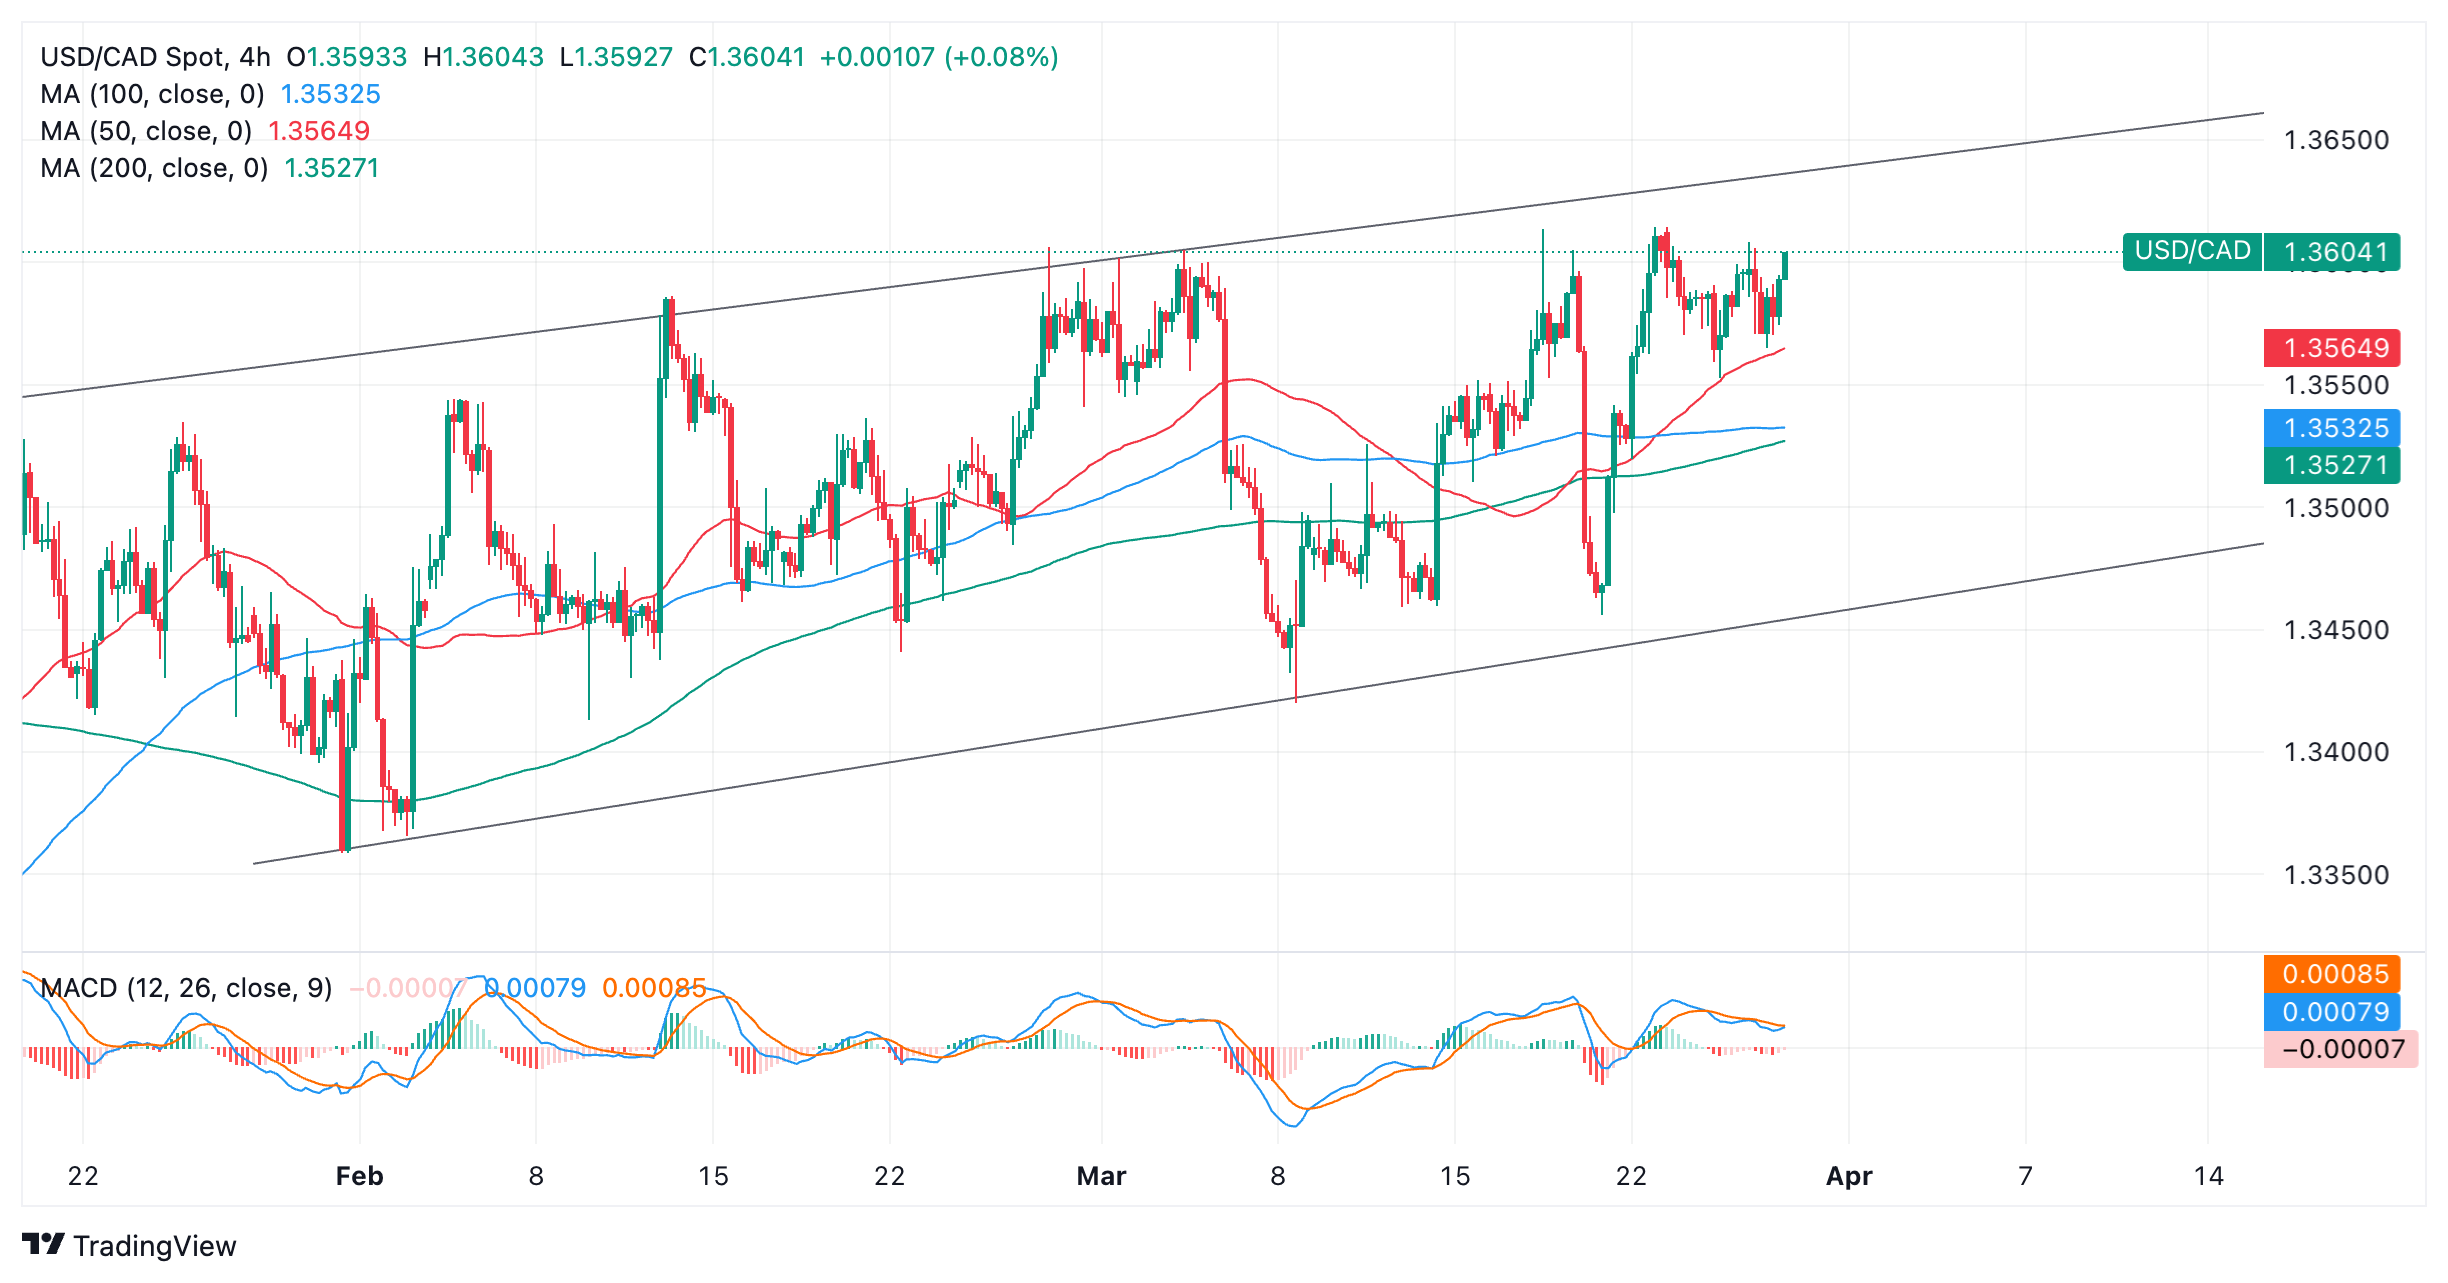Click the TradingView logo icon
Viewport: 2448px width, 1283px height.
click(x=43, y=1244)
